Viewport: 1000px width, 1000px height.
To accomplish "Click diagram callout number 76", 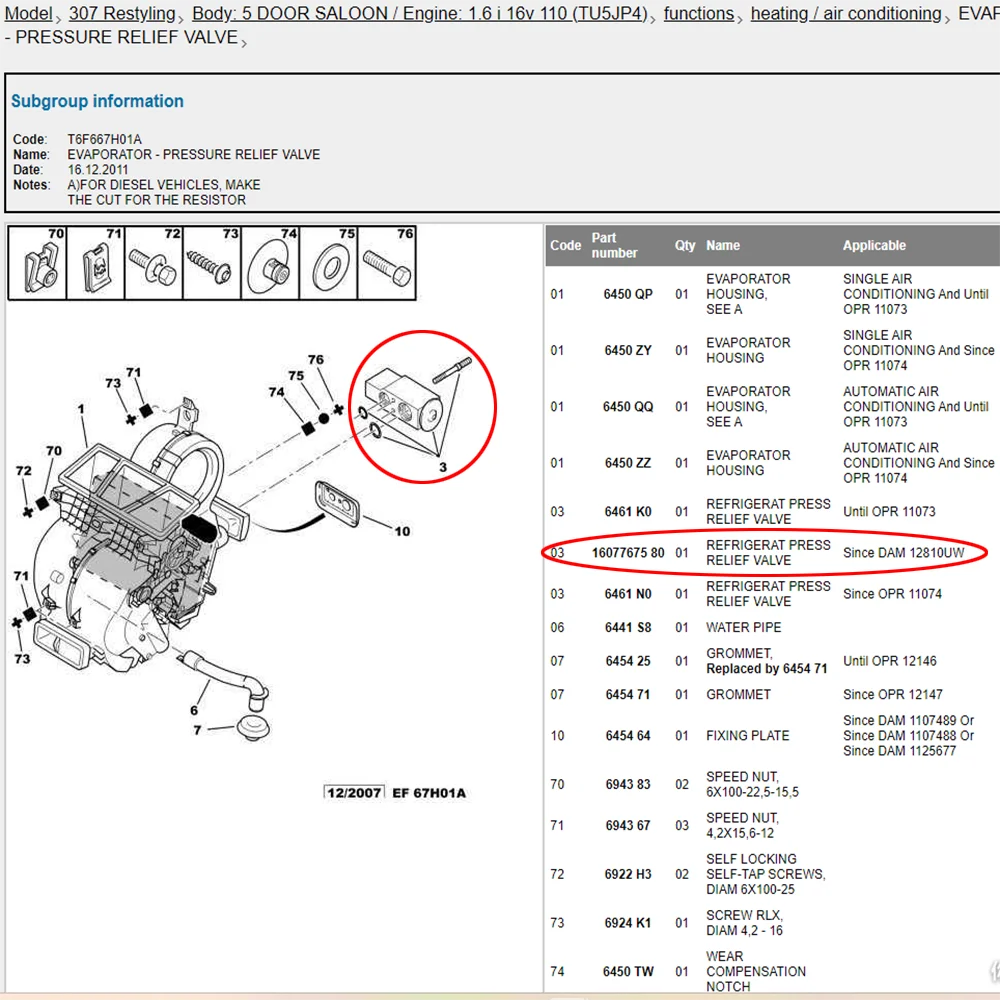I will tap(315, 359).
